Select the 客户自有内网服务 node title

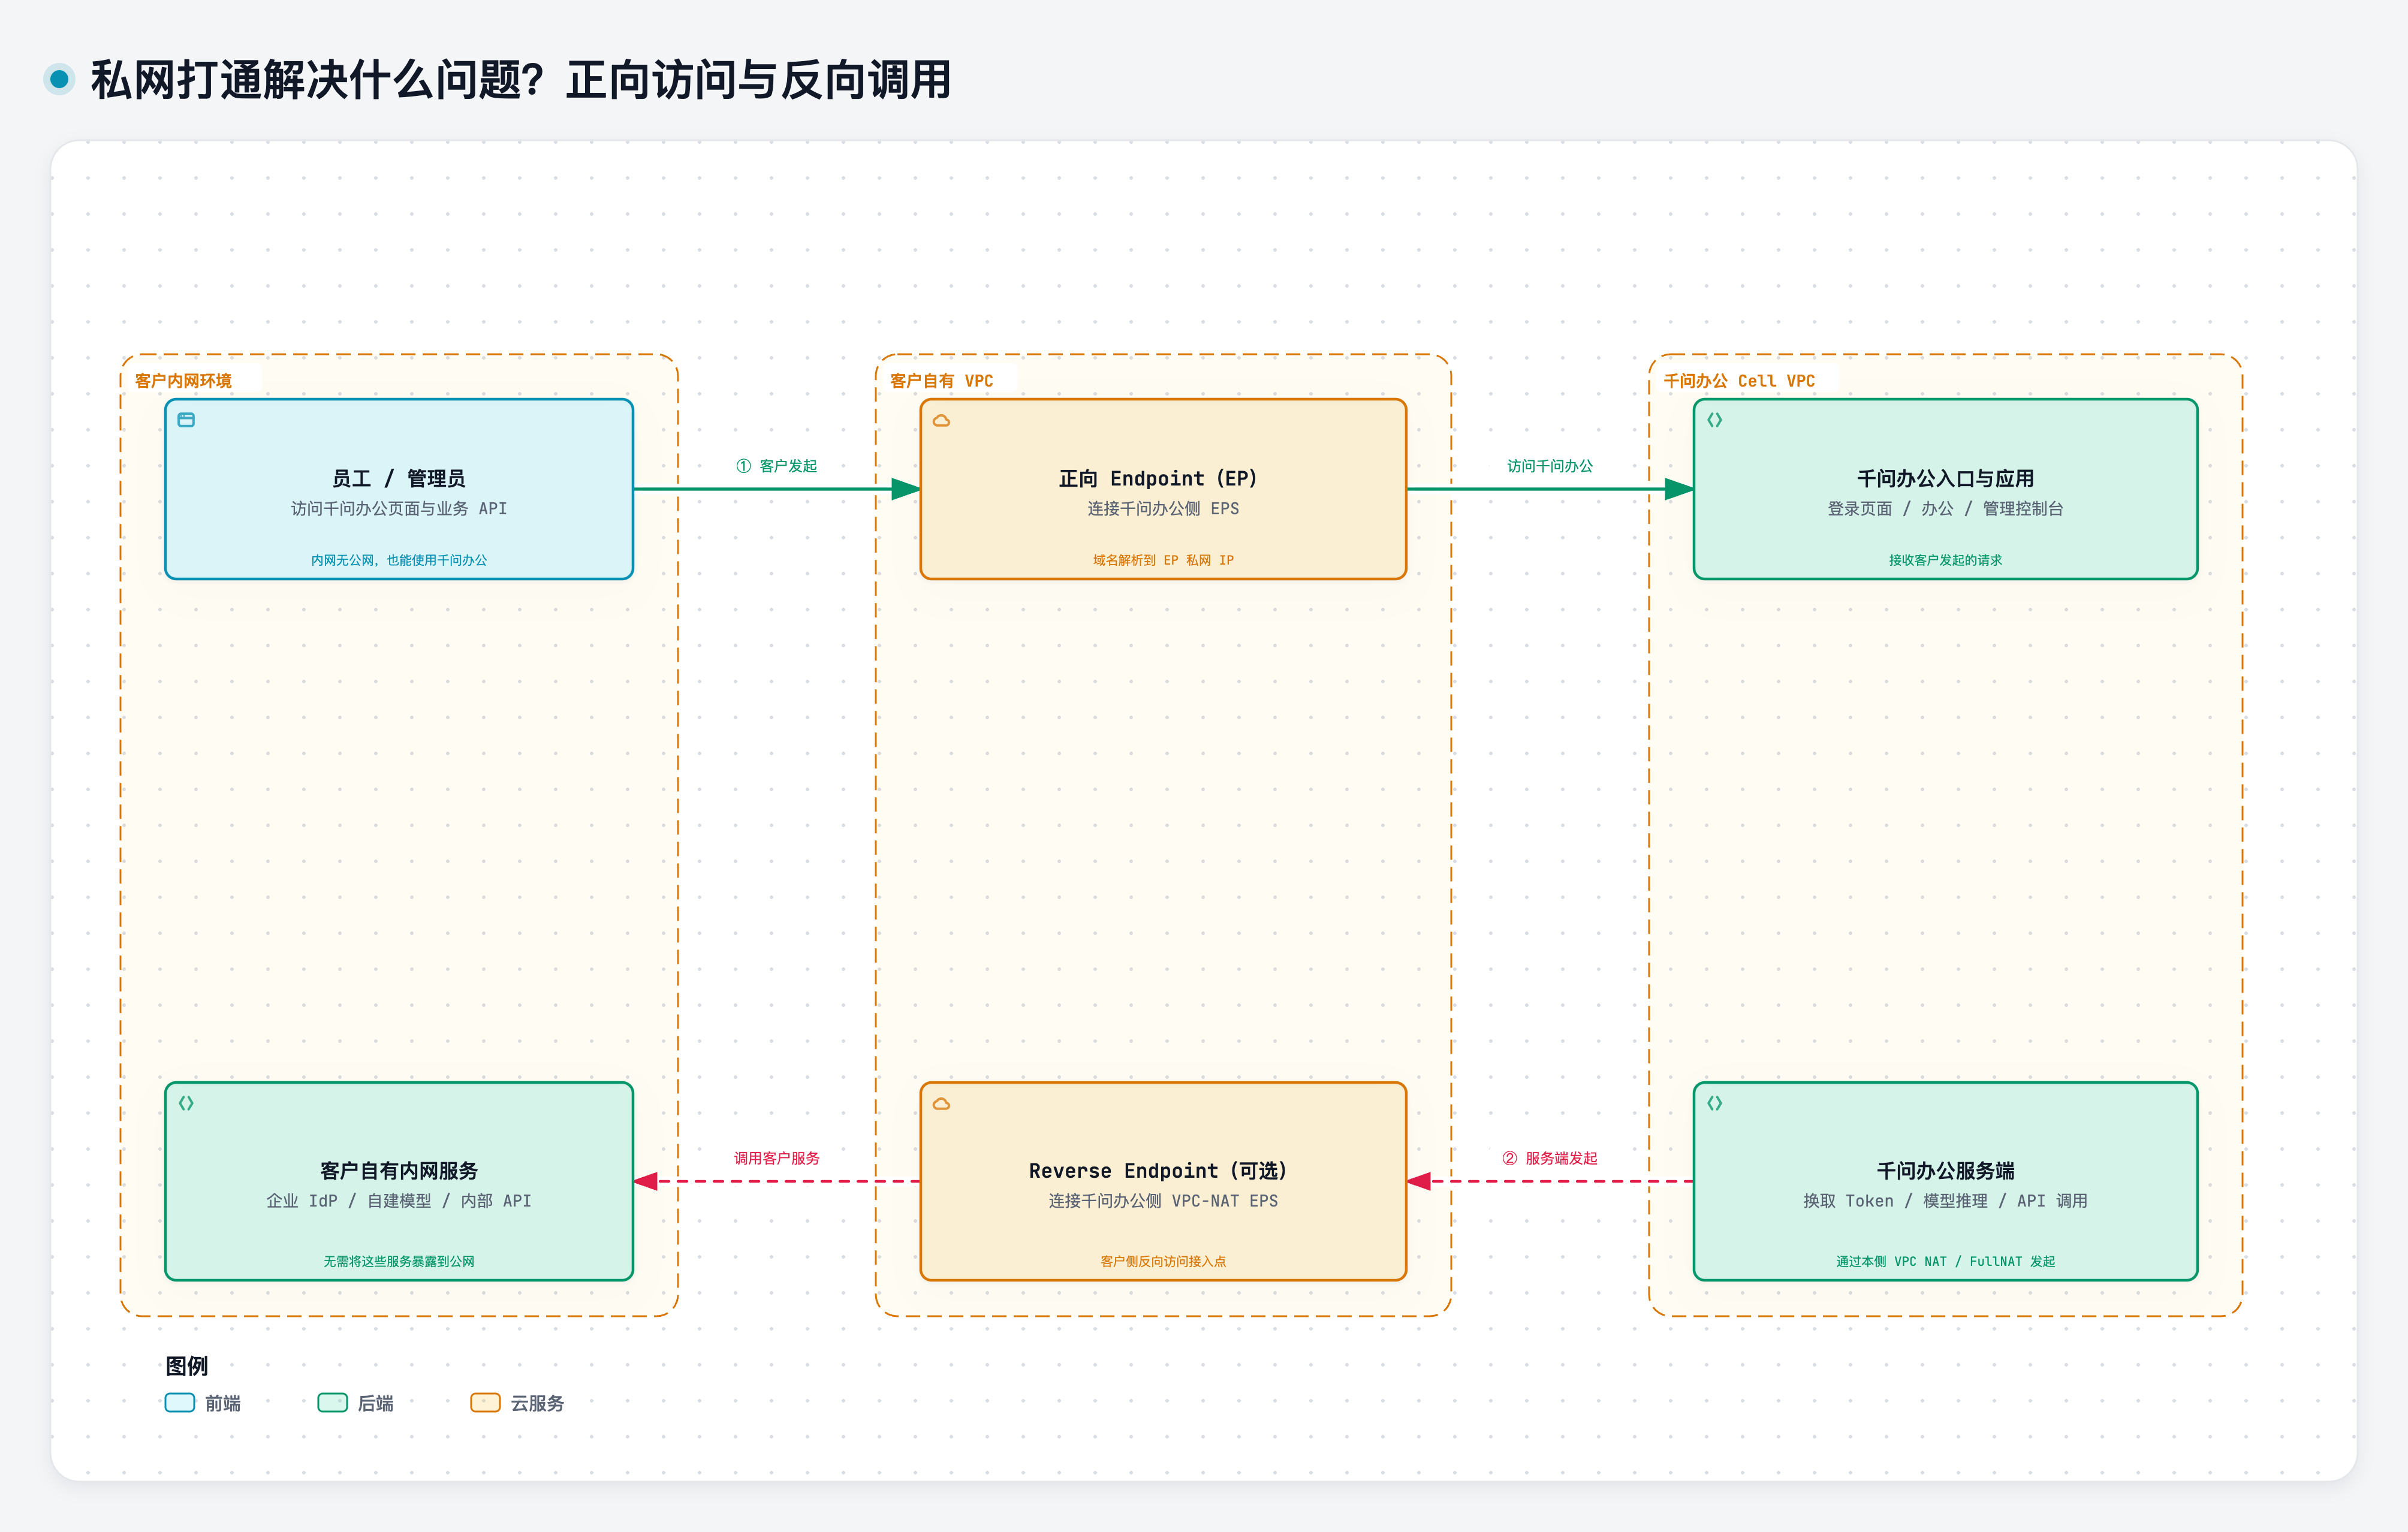pyautogui.click(x=399, y=1170)
